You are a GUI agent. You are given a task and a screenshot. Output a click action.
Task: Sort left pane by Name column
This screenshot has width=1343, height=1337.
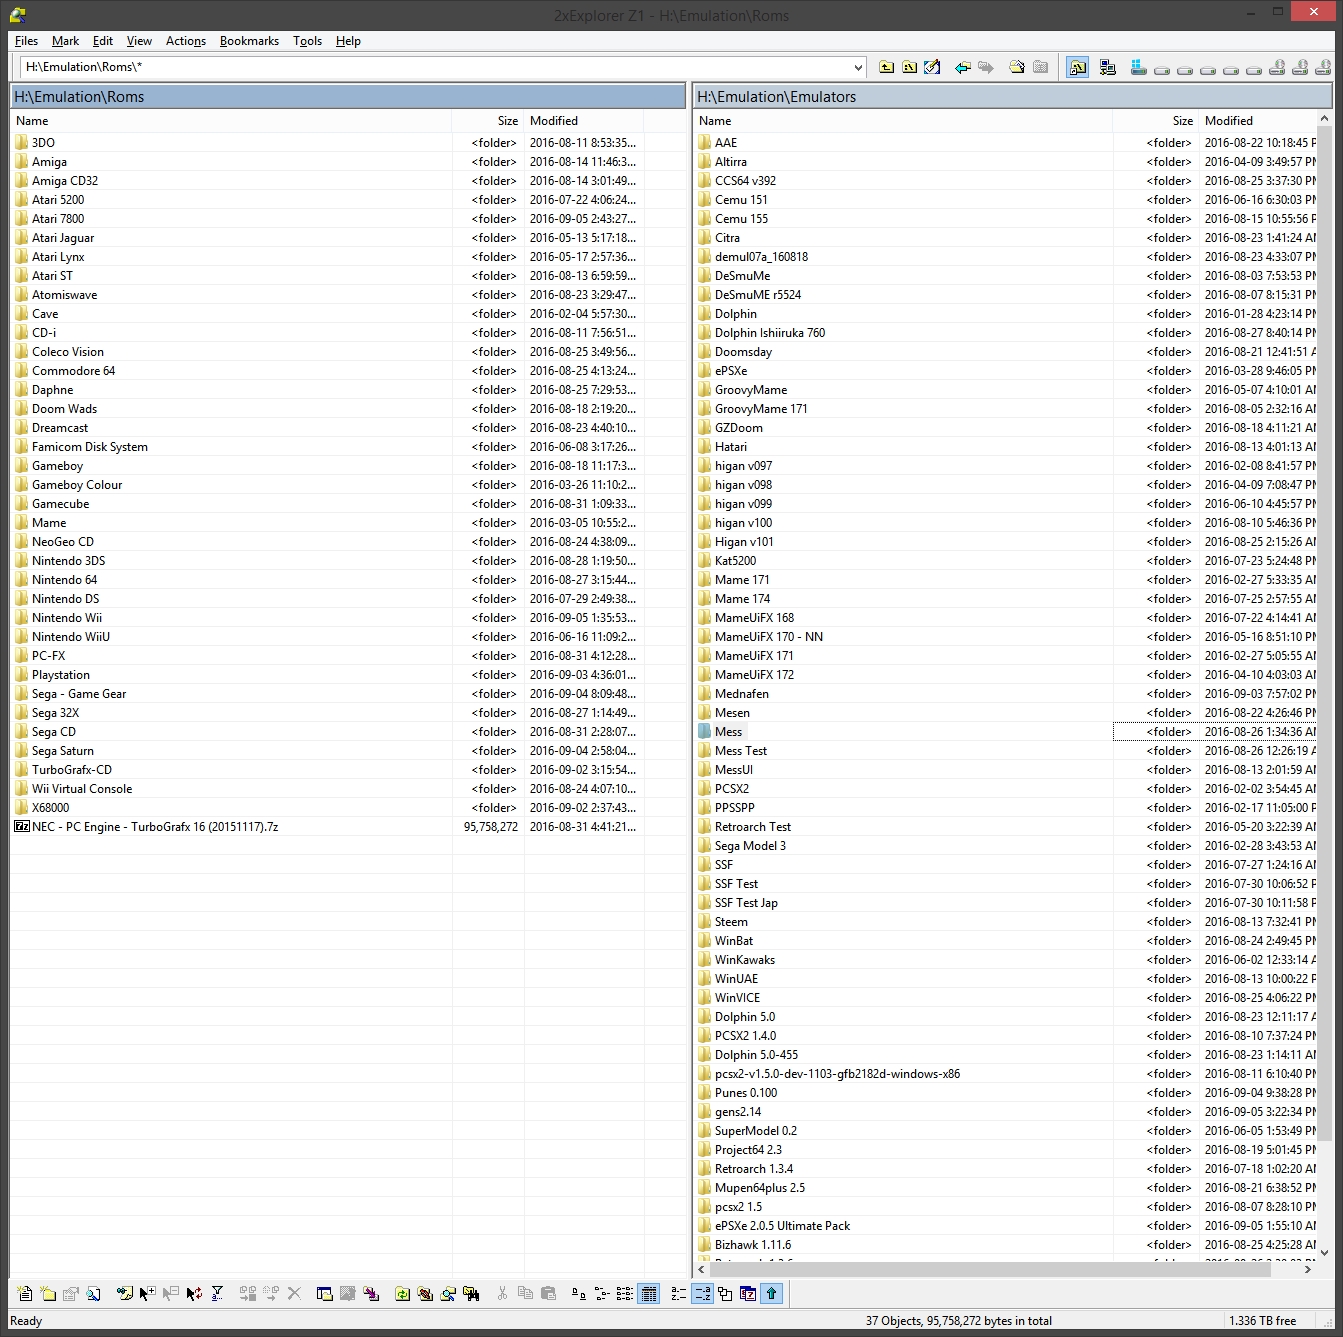pyautogui.click(x=231, y=120)
